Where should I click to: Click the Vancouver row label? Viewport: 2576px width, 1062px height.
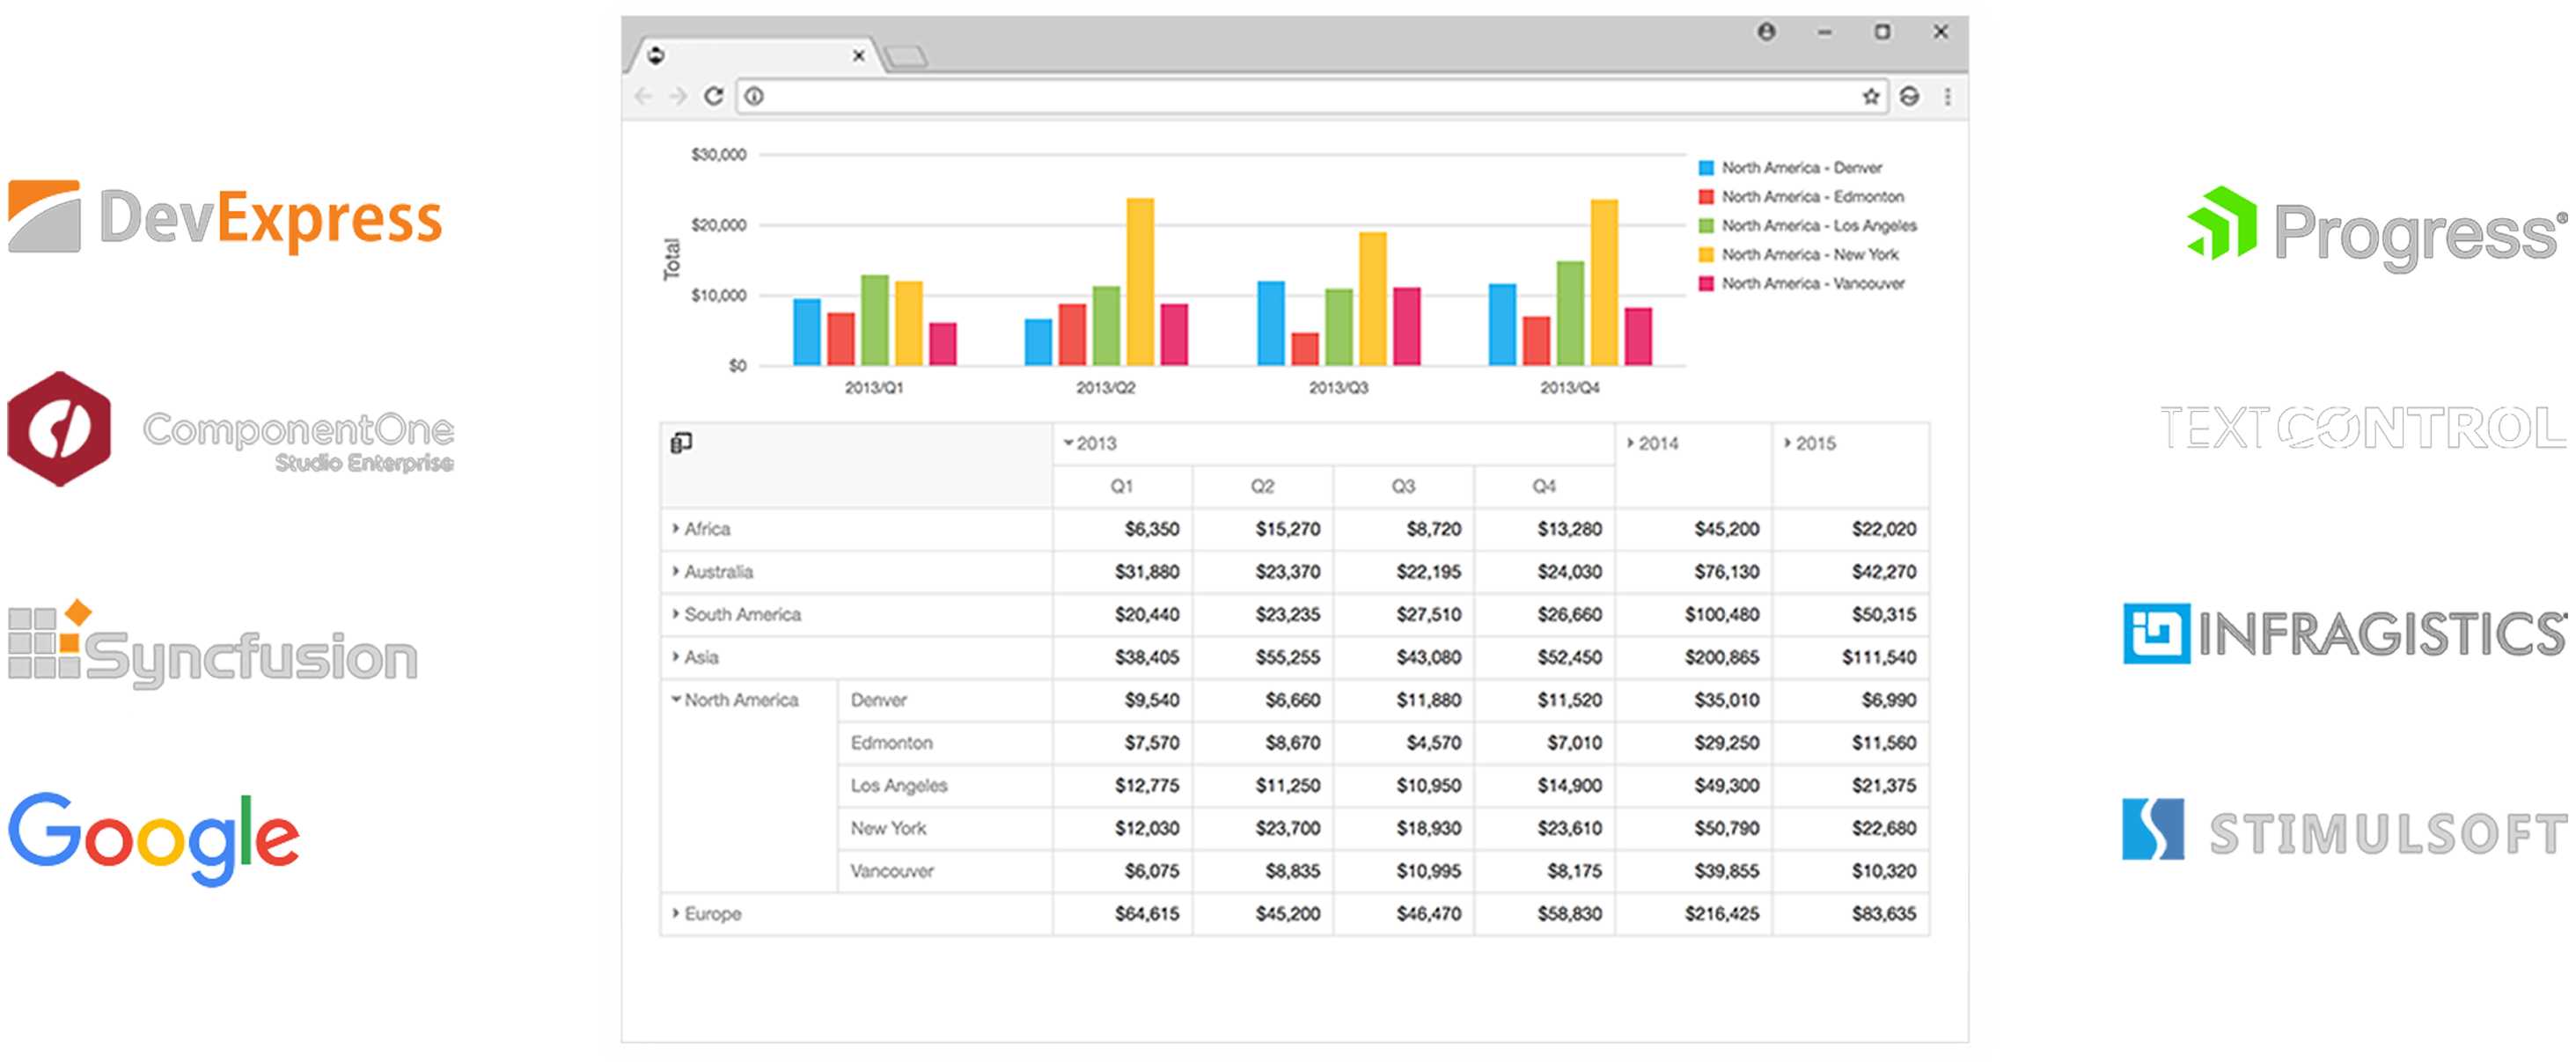tap(892, 871)
